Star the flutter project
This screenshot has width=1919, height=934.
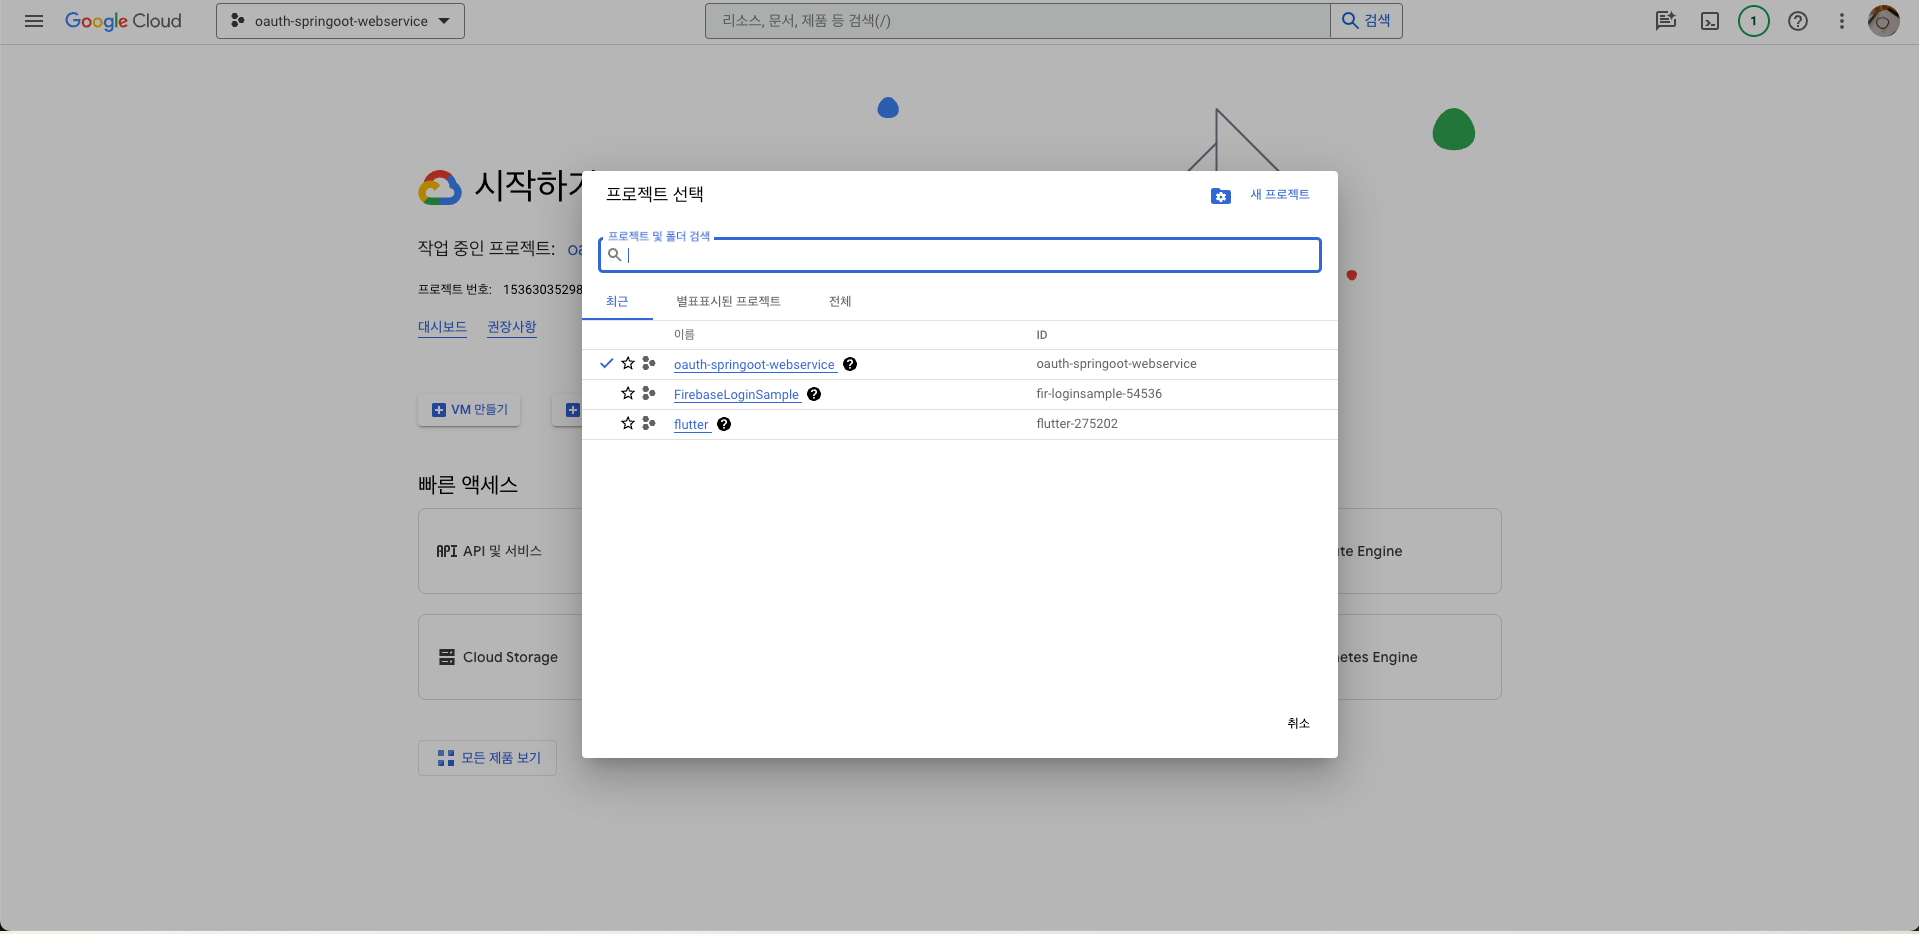click(628, 423)
